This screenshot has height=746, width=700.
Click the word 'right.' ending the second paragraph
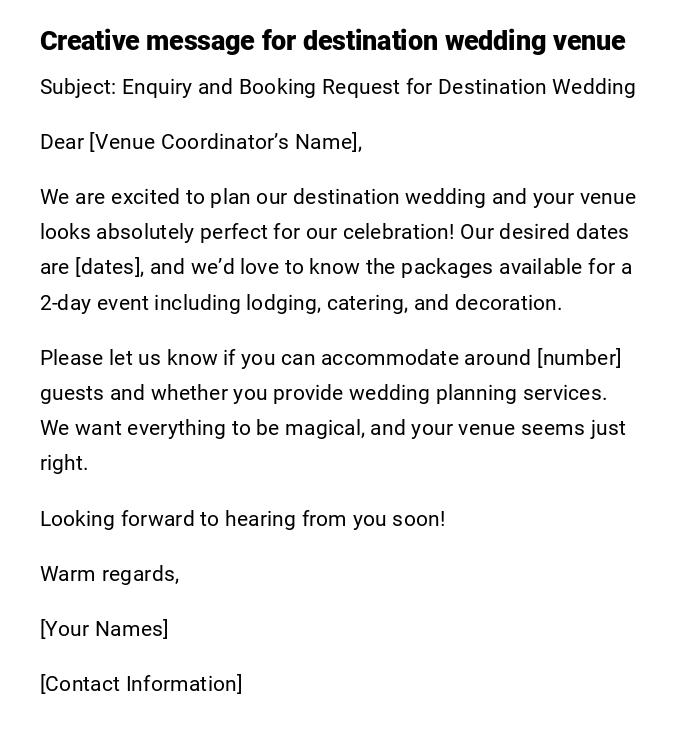[64, 463]
